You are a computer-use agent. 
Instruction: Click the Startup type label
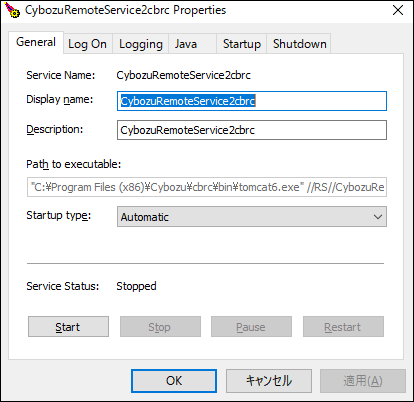59,216
